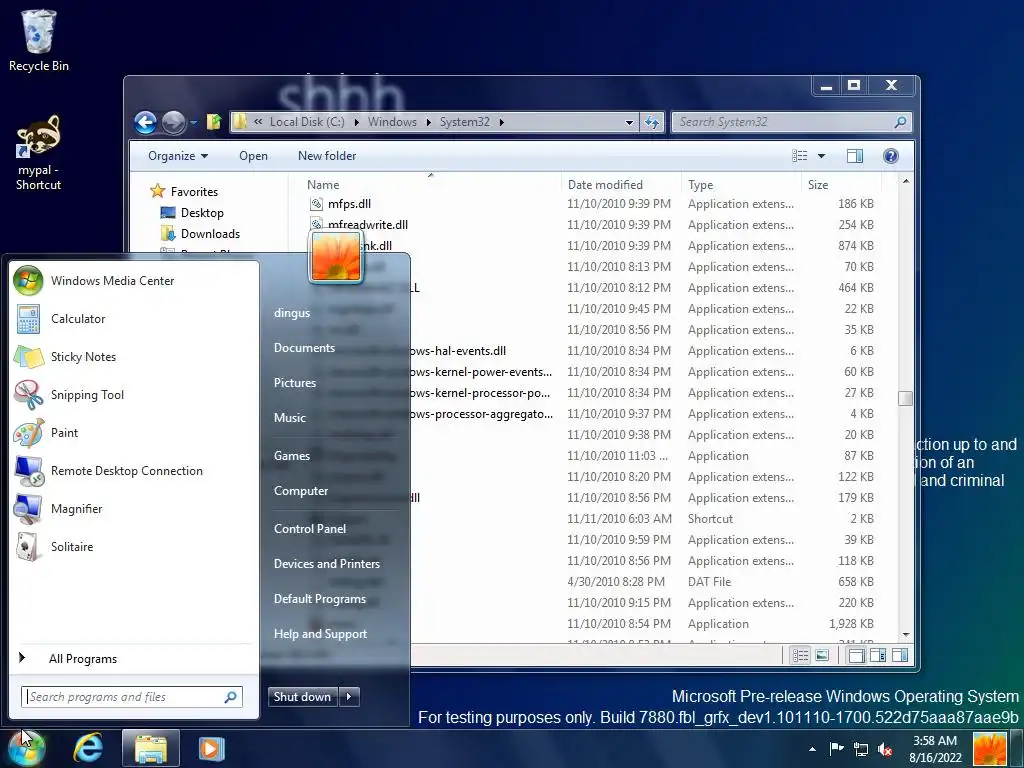Click the vertical scrollbar thumb in file list
The image size is (1024, 768).
click(905, 398)
